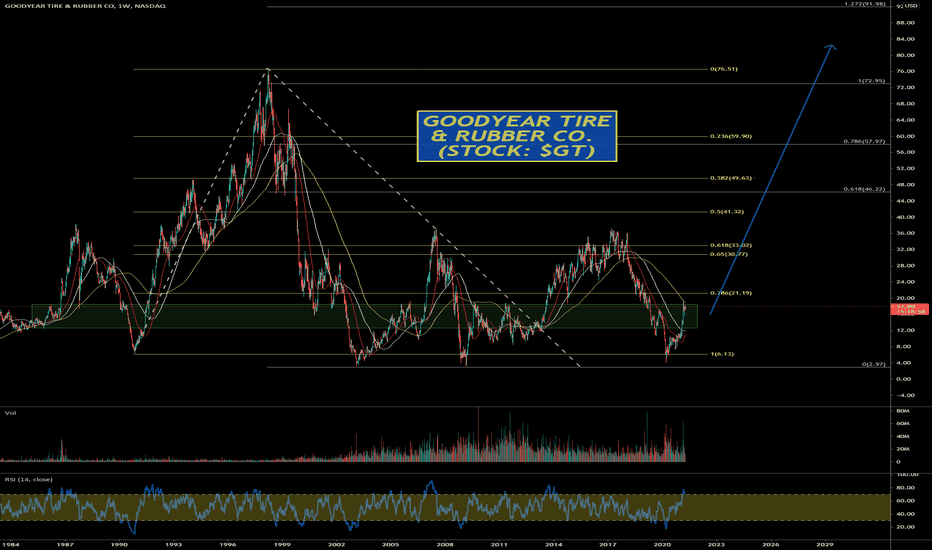The image size is (932, 550).
Task: Select the 0.382(49.63) Fibonacci label
Action: pyautogui.click(x=731, y=178)
